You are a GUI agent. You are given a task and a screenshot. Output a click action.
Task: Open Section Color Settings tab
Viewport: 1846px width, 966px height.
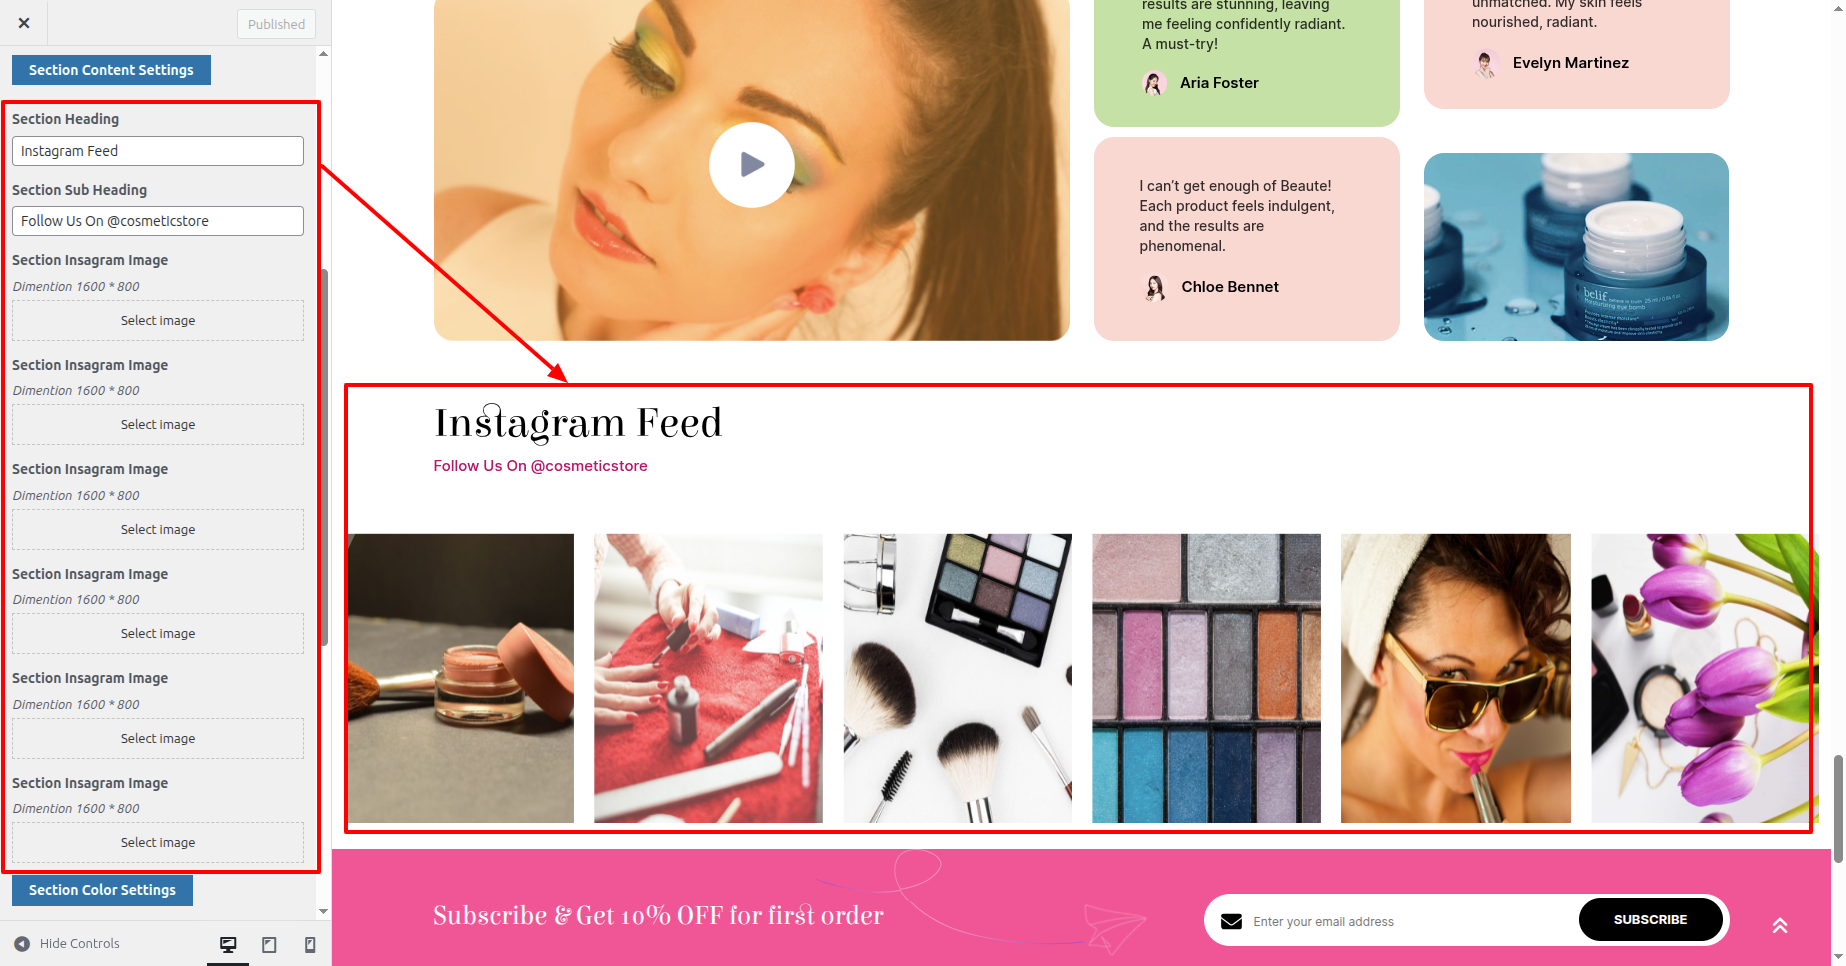[x=102, y=890]
